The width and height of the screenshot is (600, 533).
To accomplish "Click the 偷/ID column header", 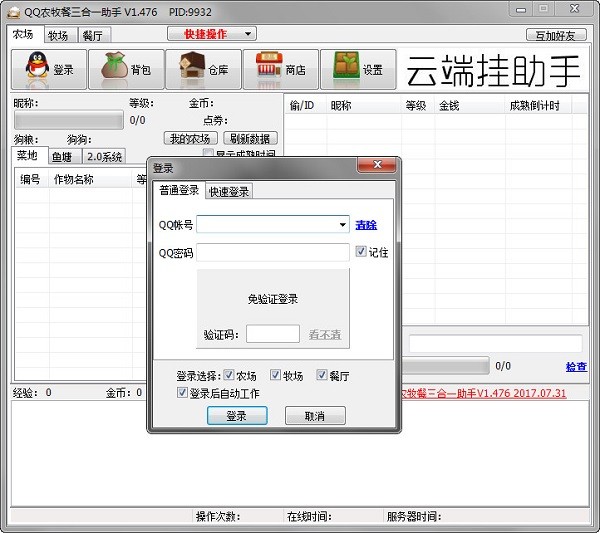I will tap(305, 106).
